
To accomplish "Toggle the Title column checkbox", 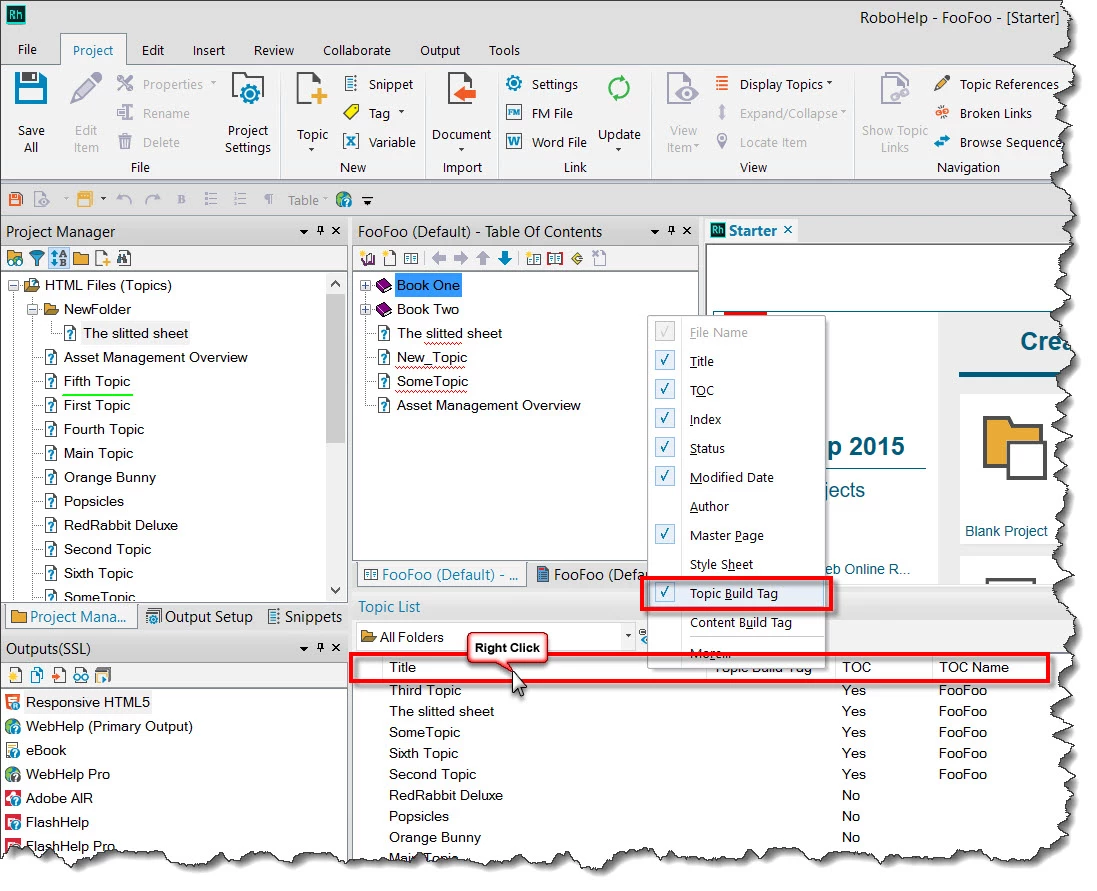I will tap(665, 360).
